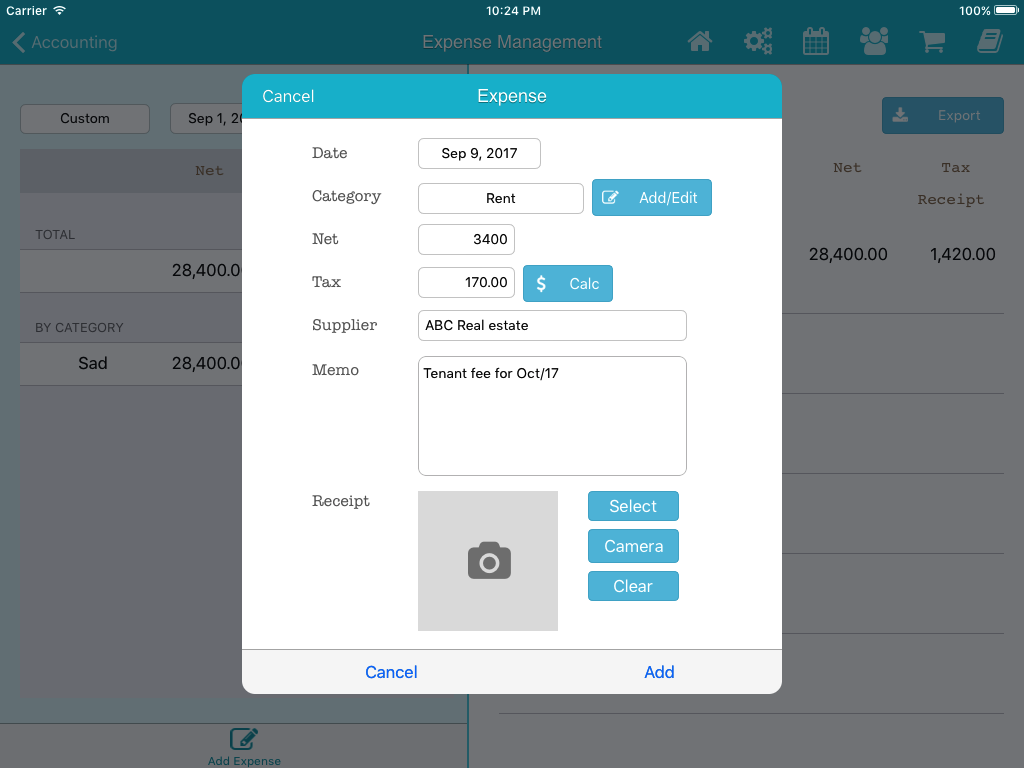Open the Custom period selector
This screenshot has height=768, width=1024.
85,119
